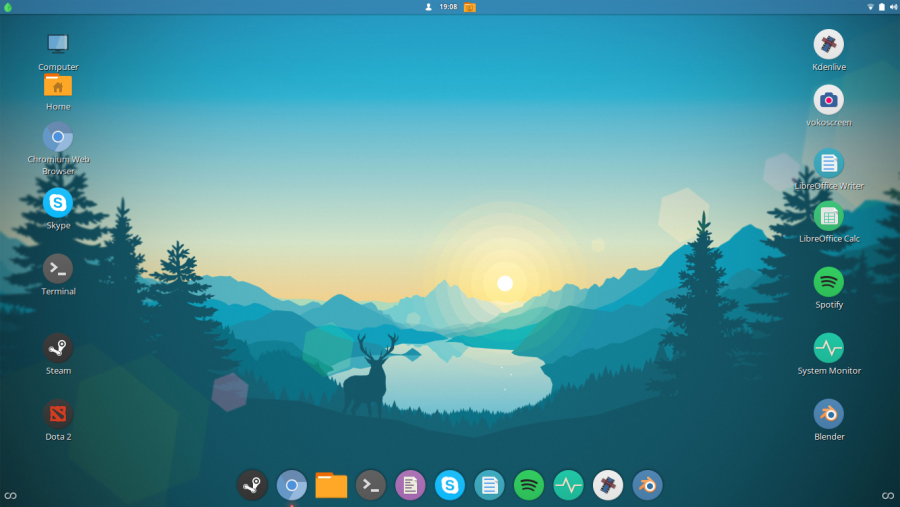
Task: Open the green leaf menu in top panel
Action: [8, 7]
